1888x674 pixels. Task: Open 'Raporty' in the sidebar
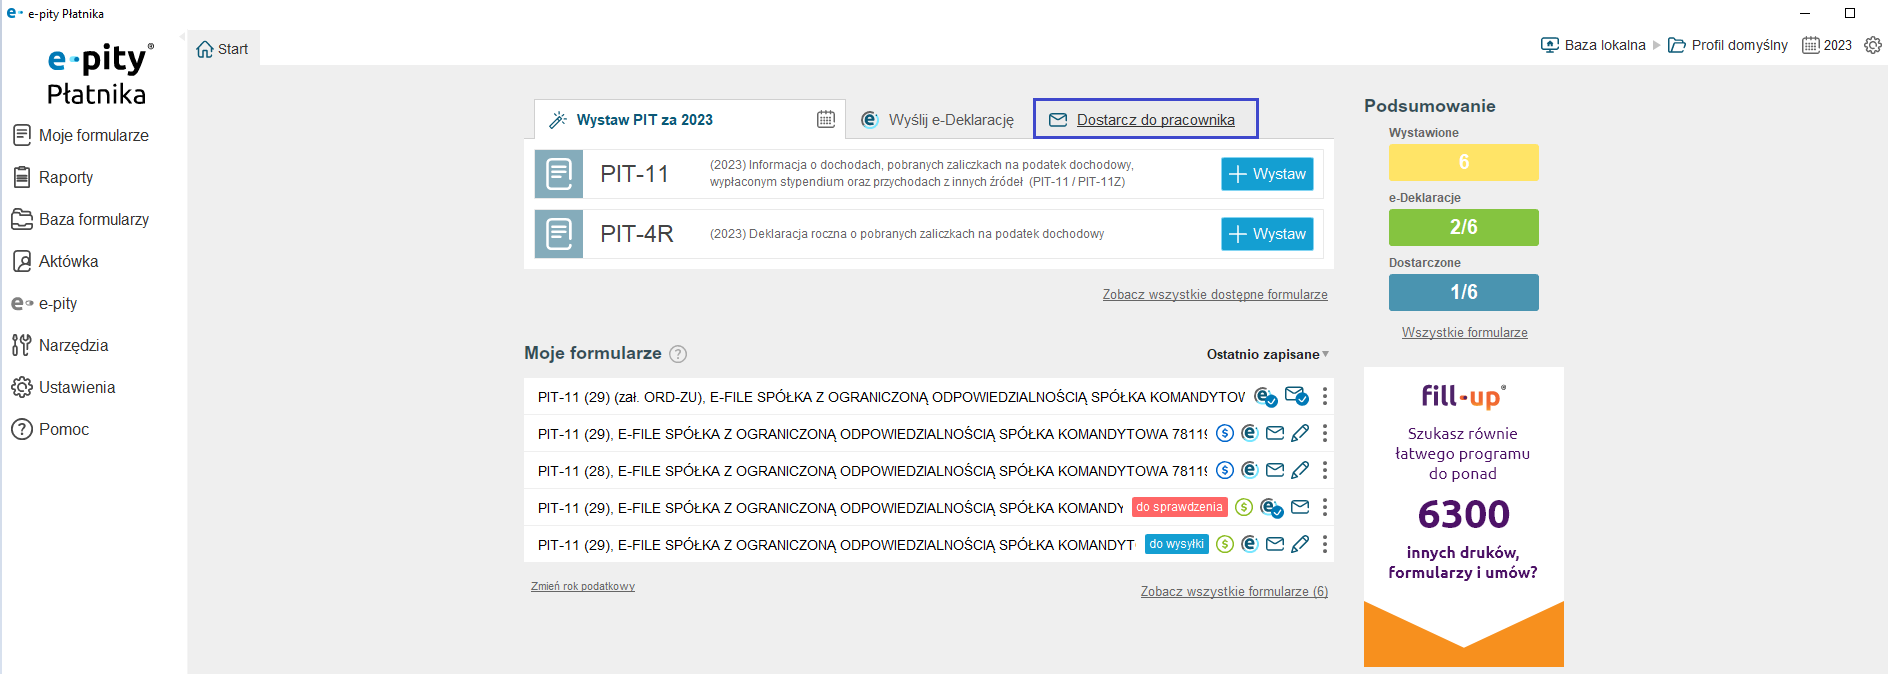(x=66, y=177)
